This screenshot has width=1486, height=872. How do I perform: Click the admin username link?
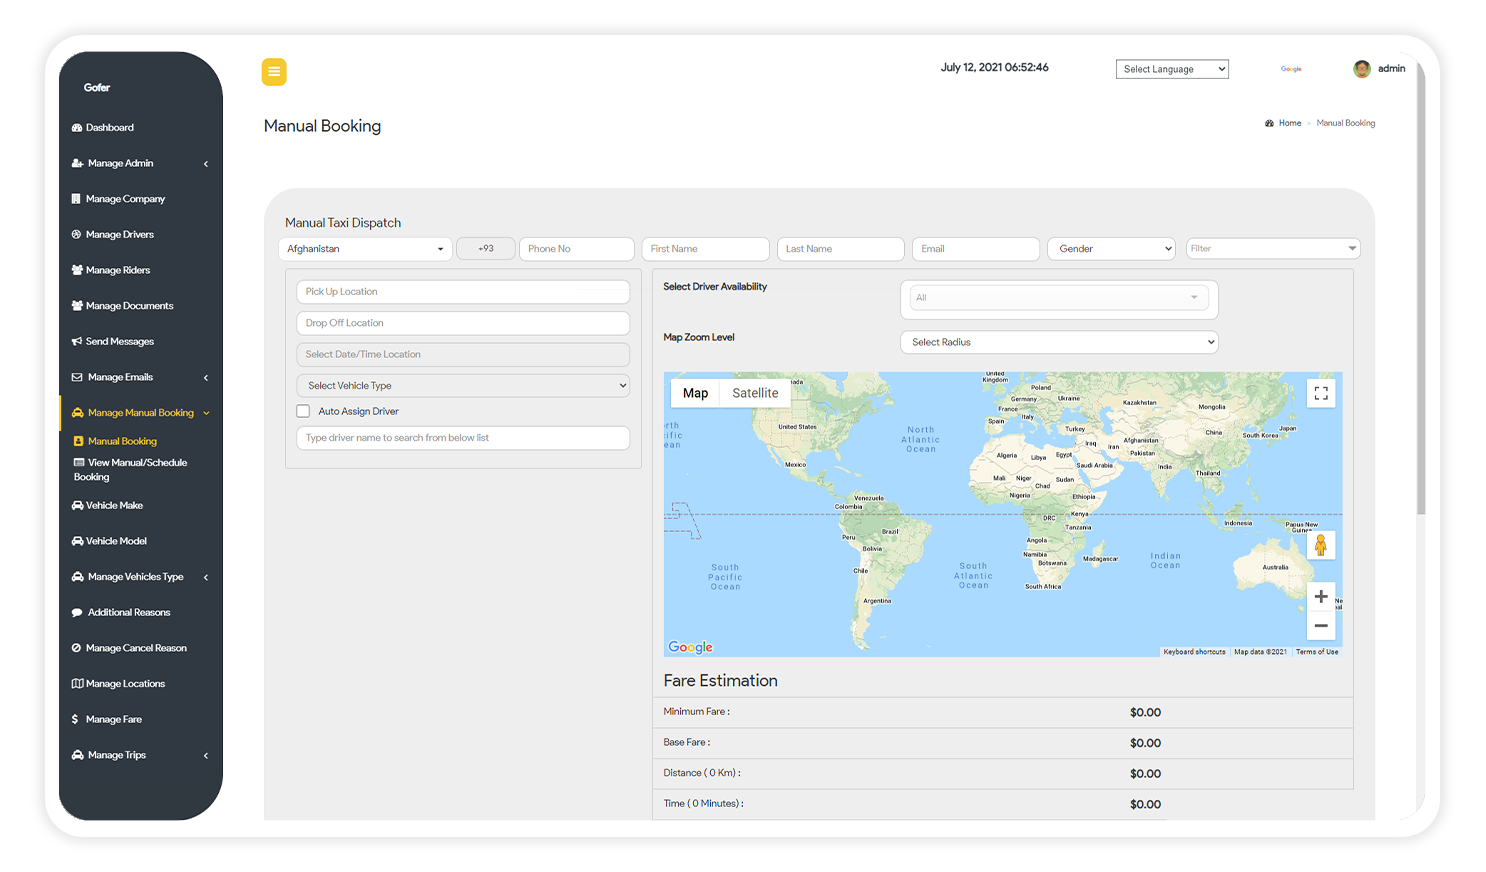(x=1391, y=69)
